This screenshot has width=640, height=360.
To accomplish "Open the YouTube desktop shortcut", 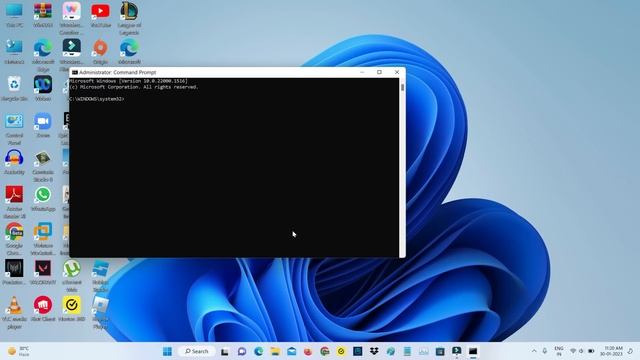I will click(100, 15).
